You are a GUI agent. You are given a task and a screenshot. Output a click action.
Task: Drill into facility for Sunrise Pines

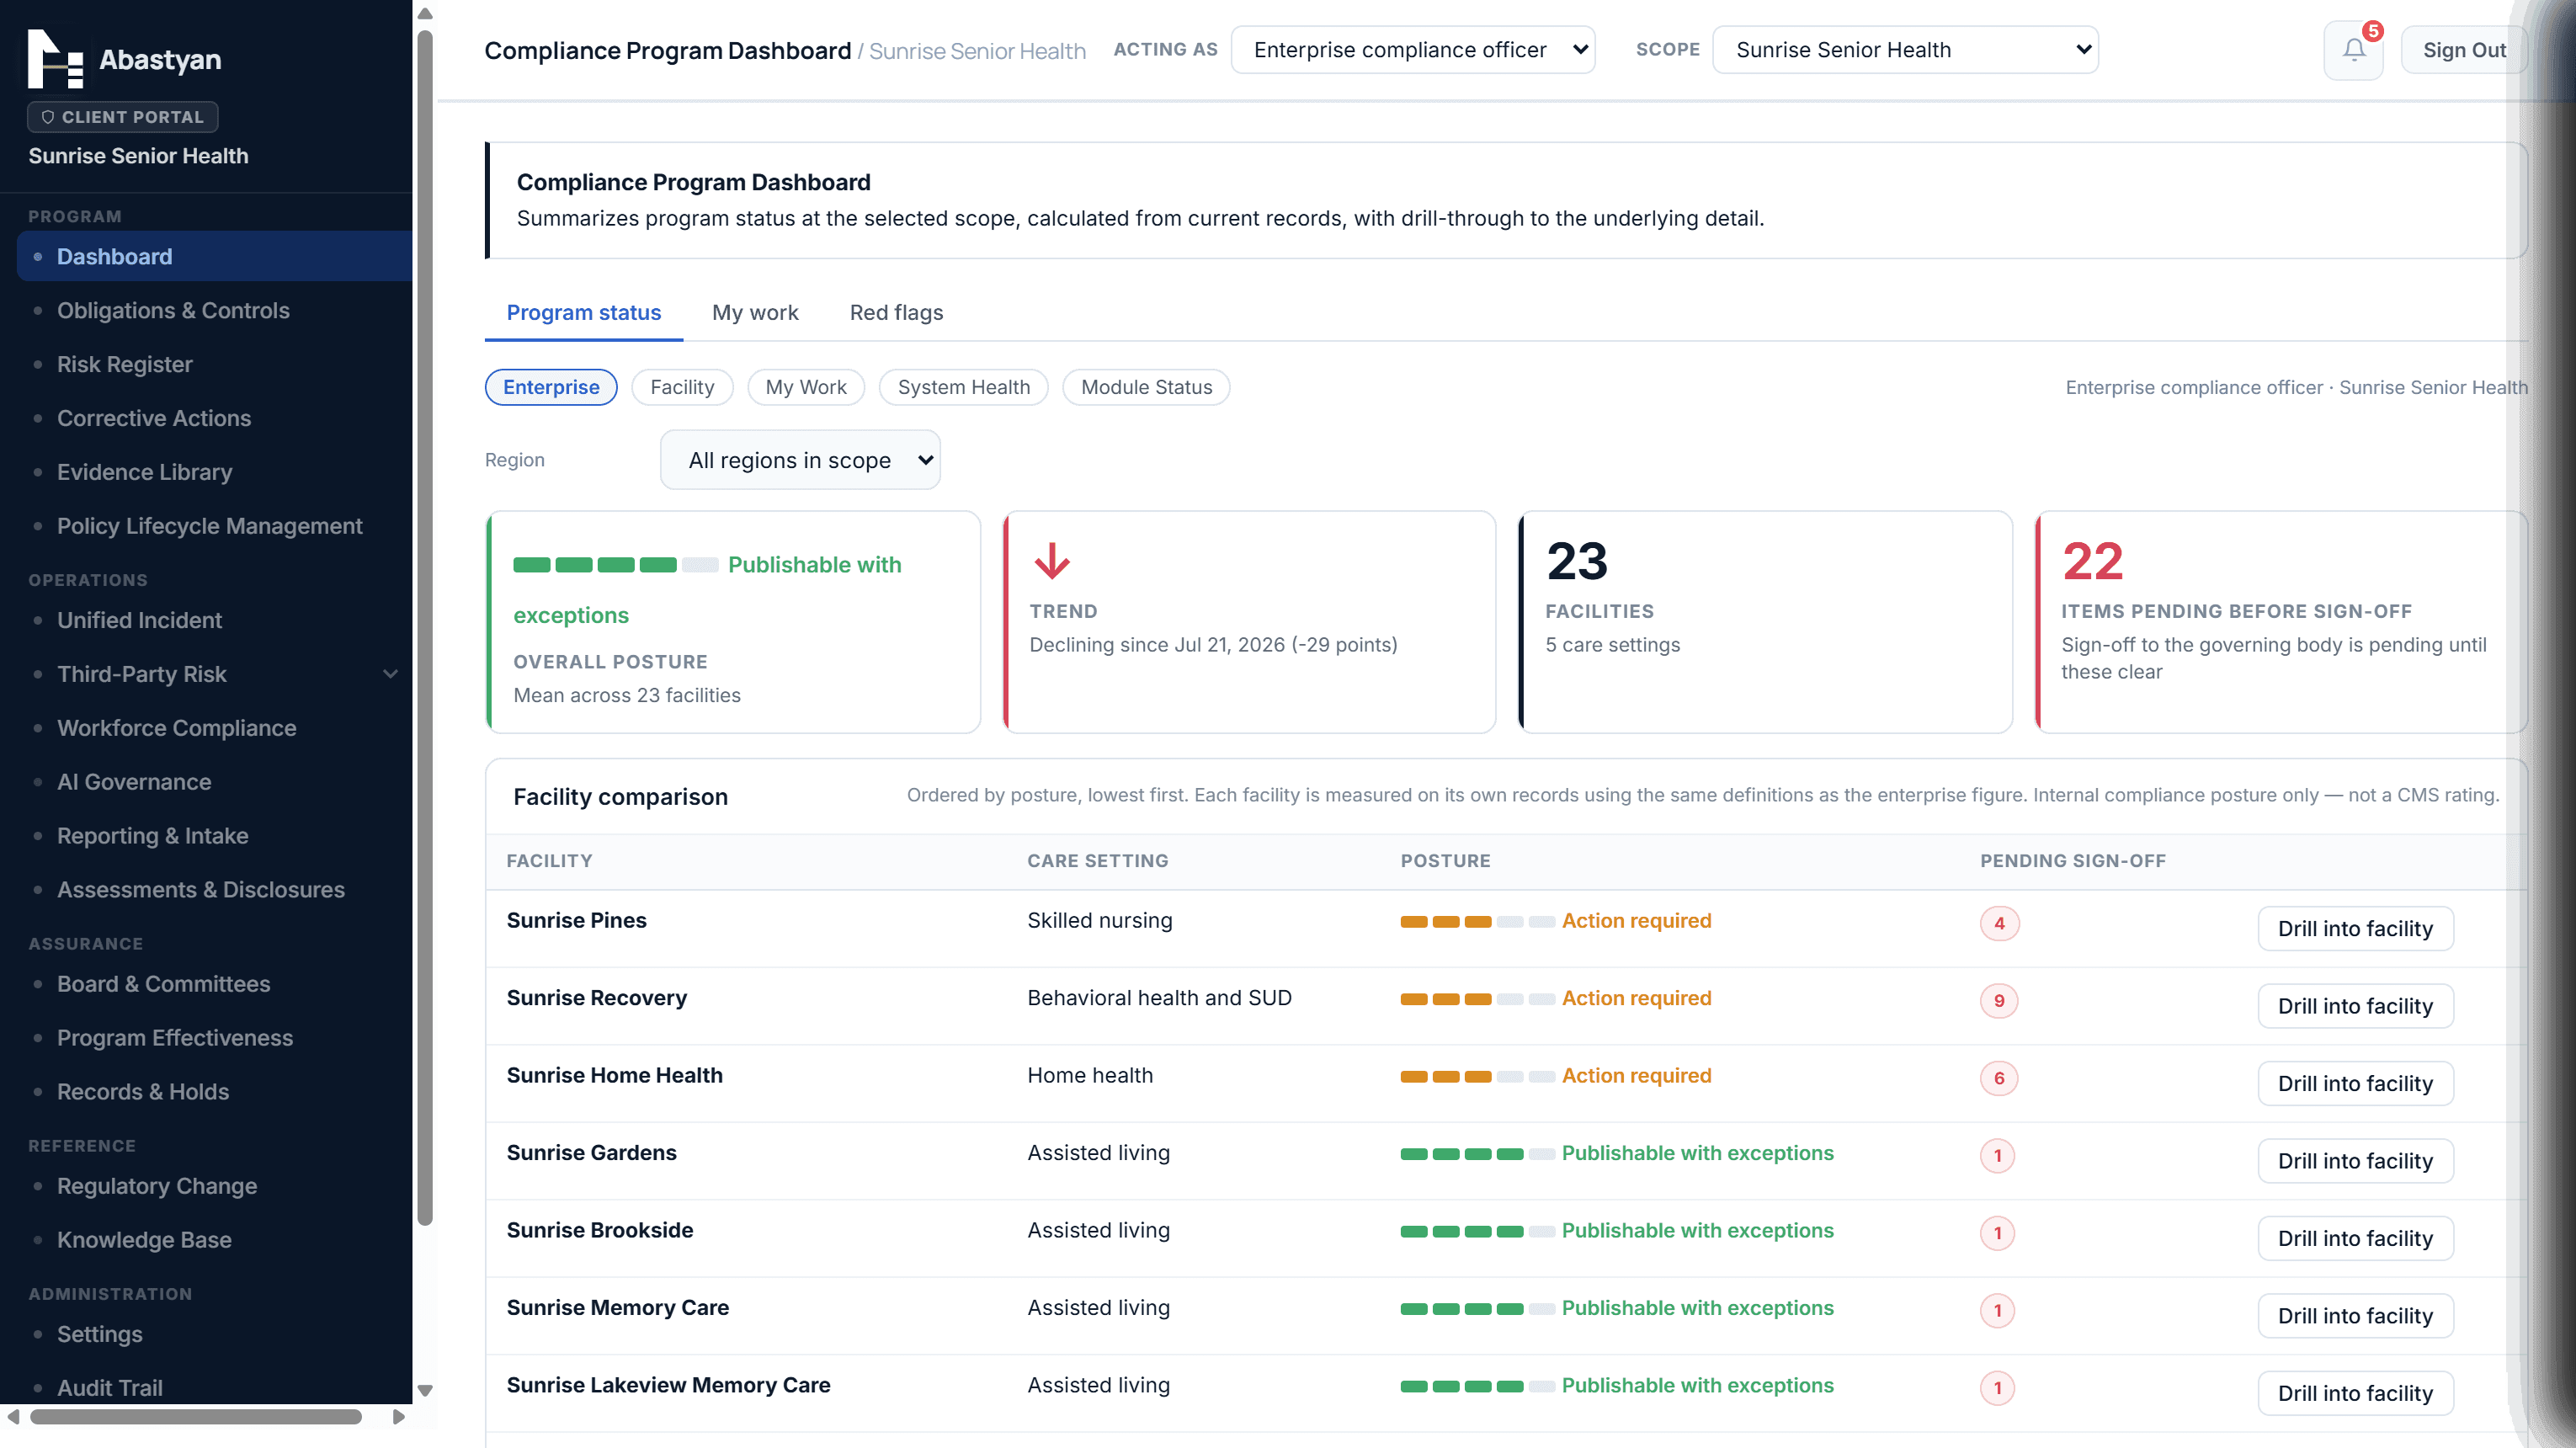coord(2355,928)
